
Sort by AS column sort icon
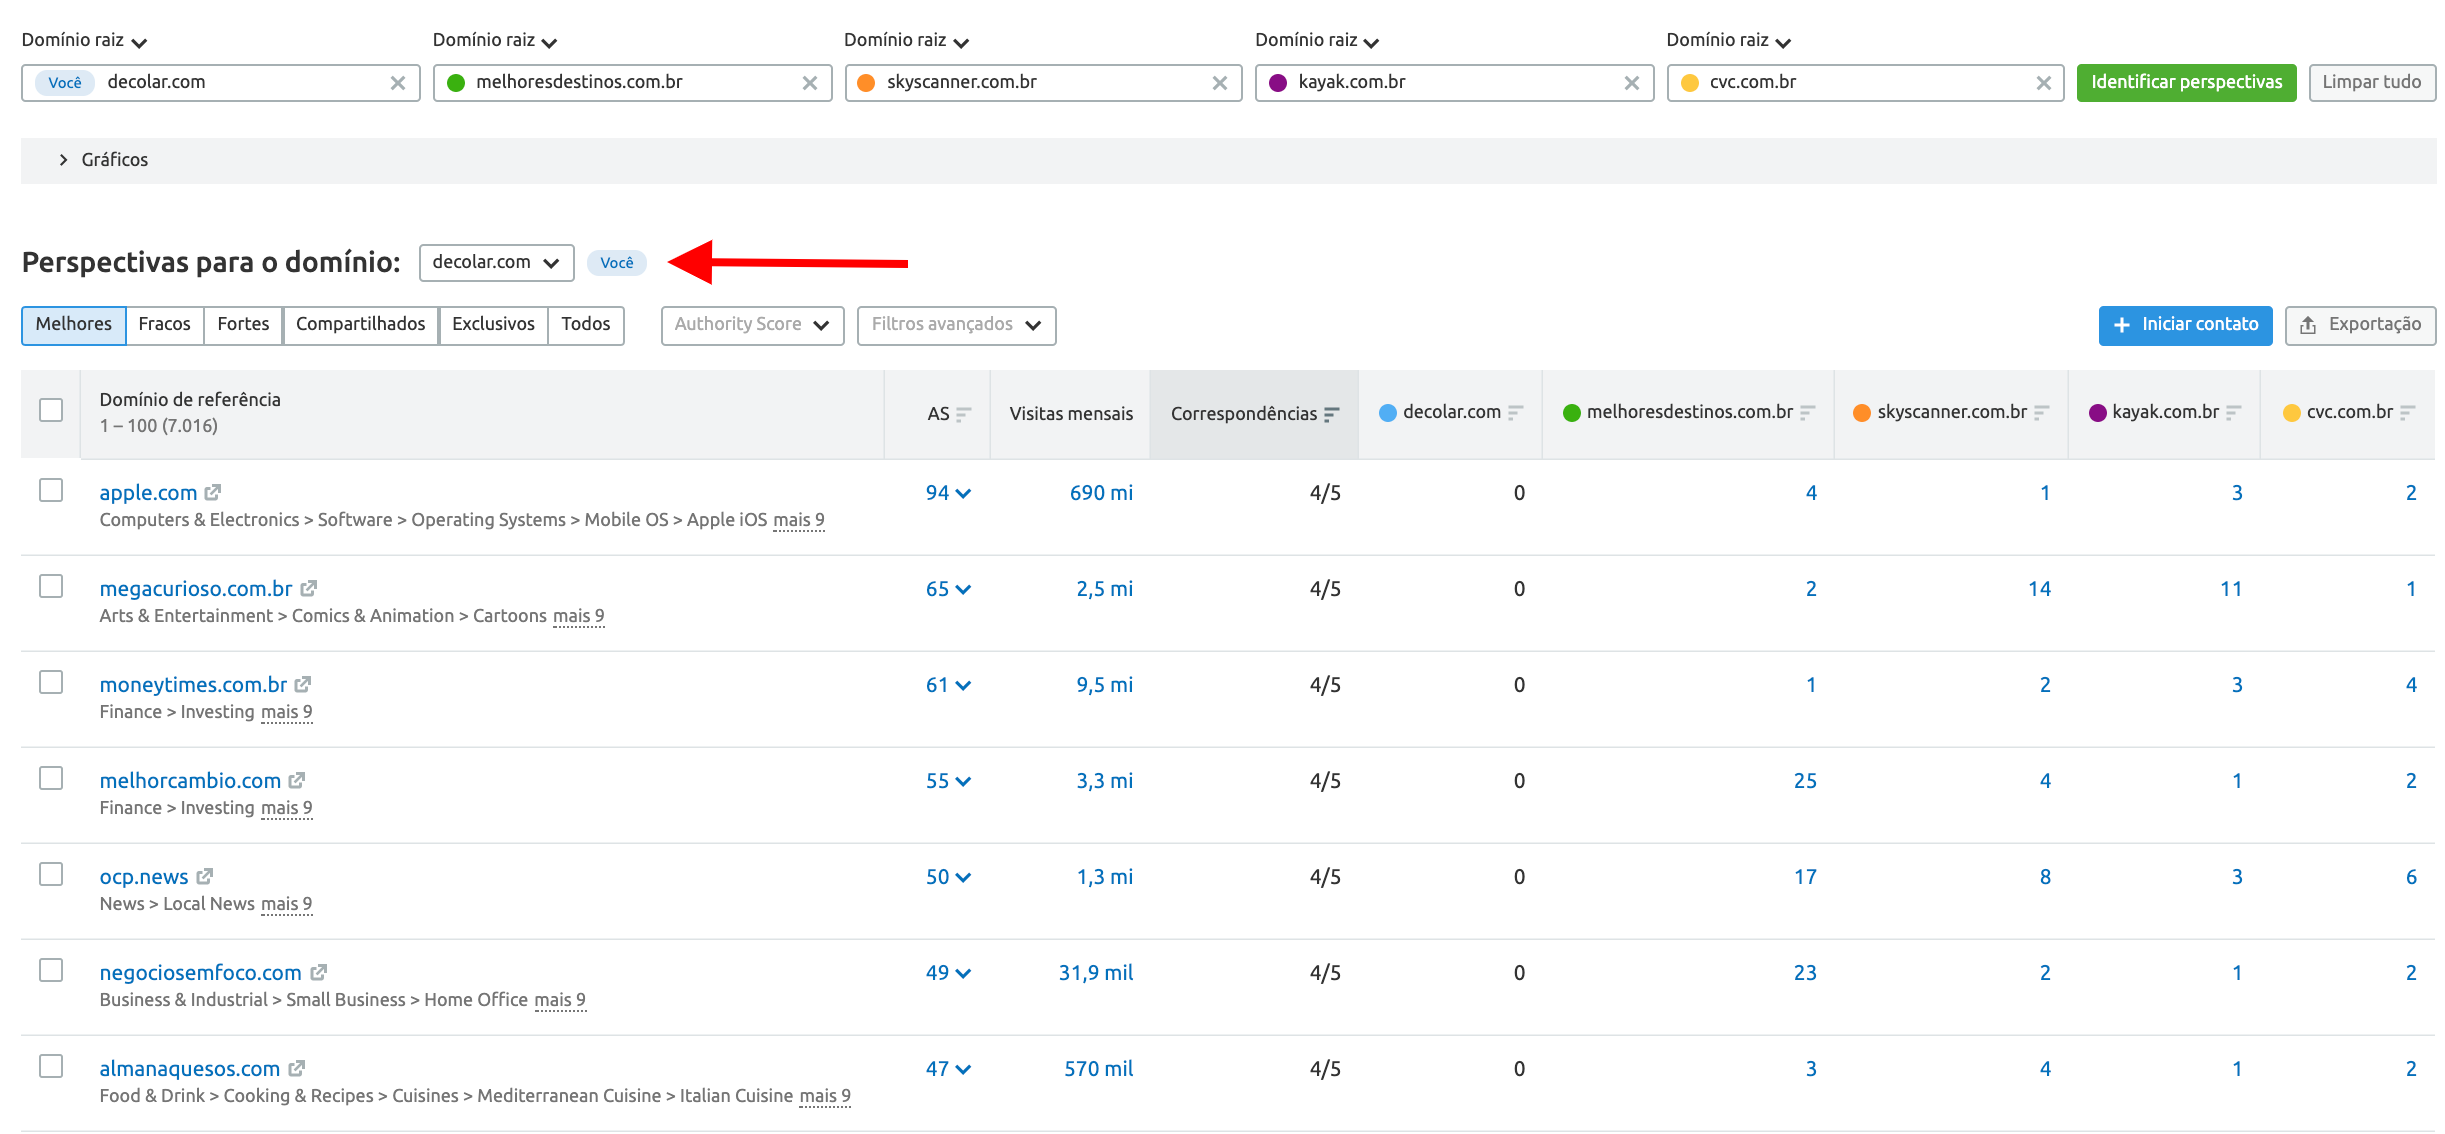pyautogui.click(x=963, y=414)
